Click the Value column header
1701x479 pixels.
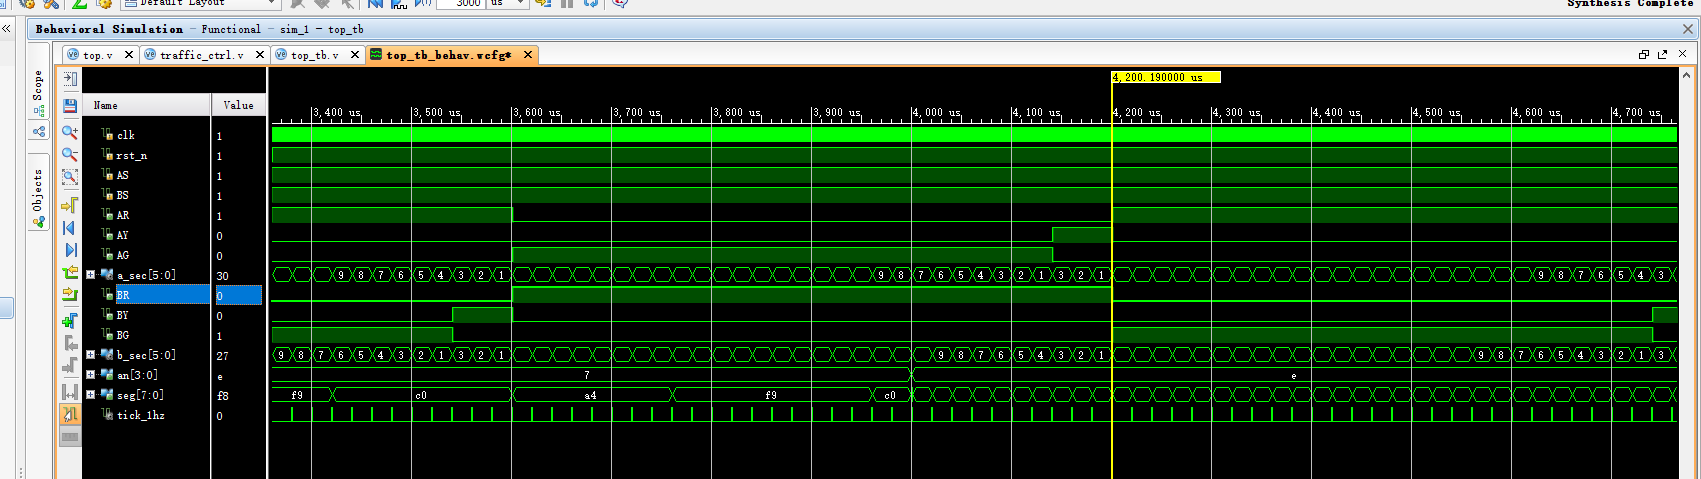point(239,105)
